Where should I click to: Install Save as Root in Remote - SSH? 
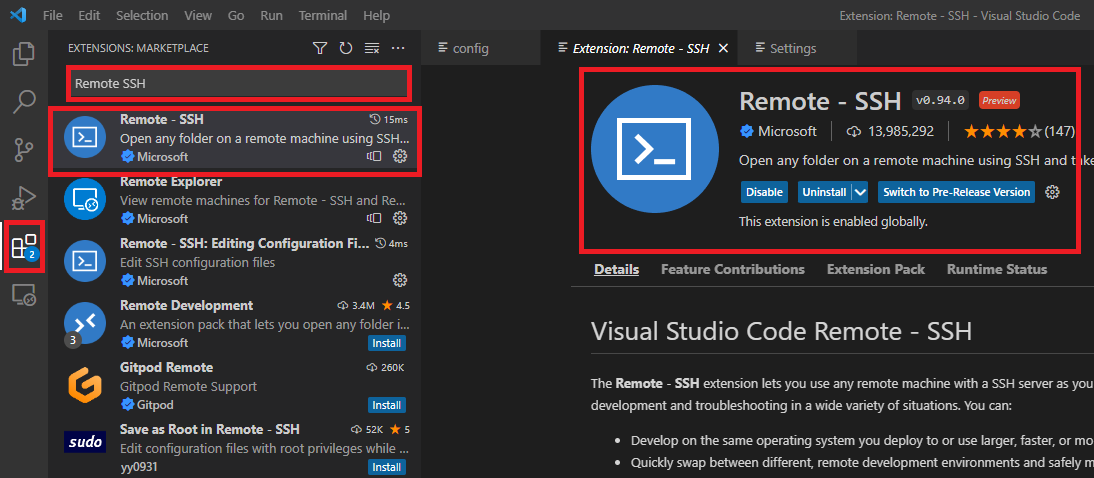387,467
